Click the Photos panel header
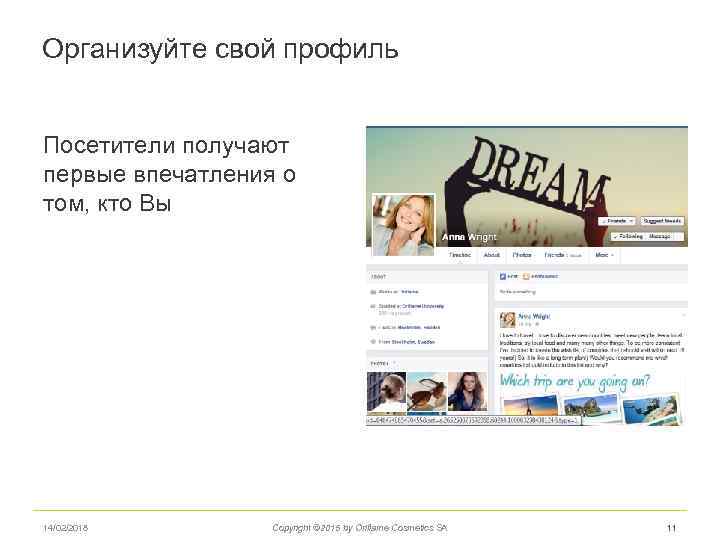The width and height of the screenshot is (720, 540). 427,363
